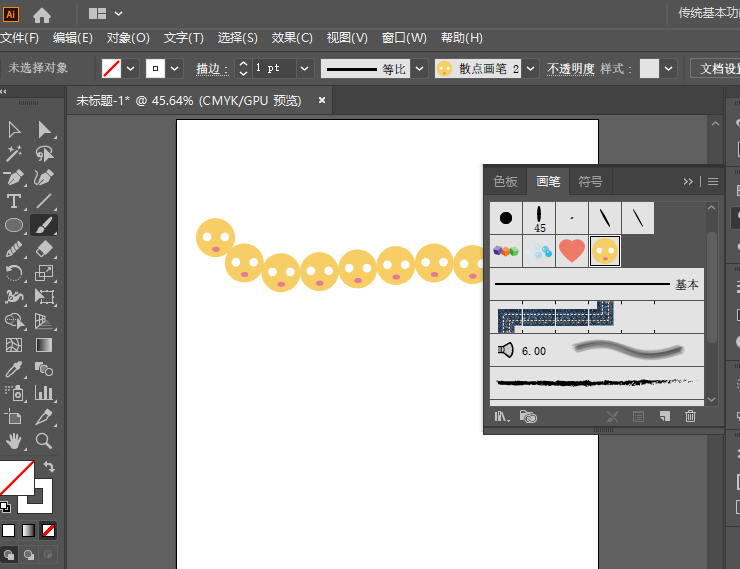Viewport: 740px width, 569px height.
Task: Select the Magic Wand tool
Action: [x=14, y=154]
